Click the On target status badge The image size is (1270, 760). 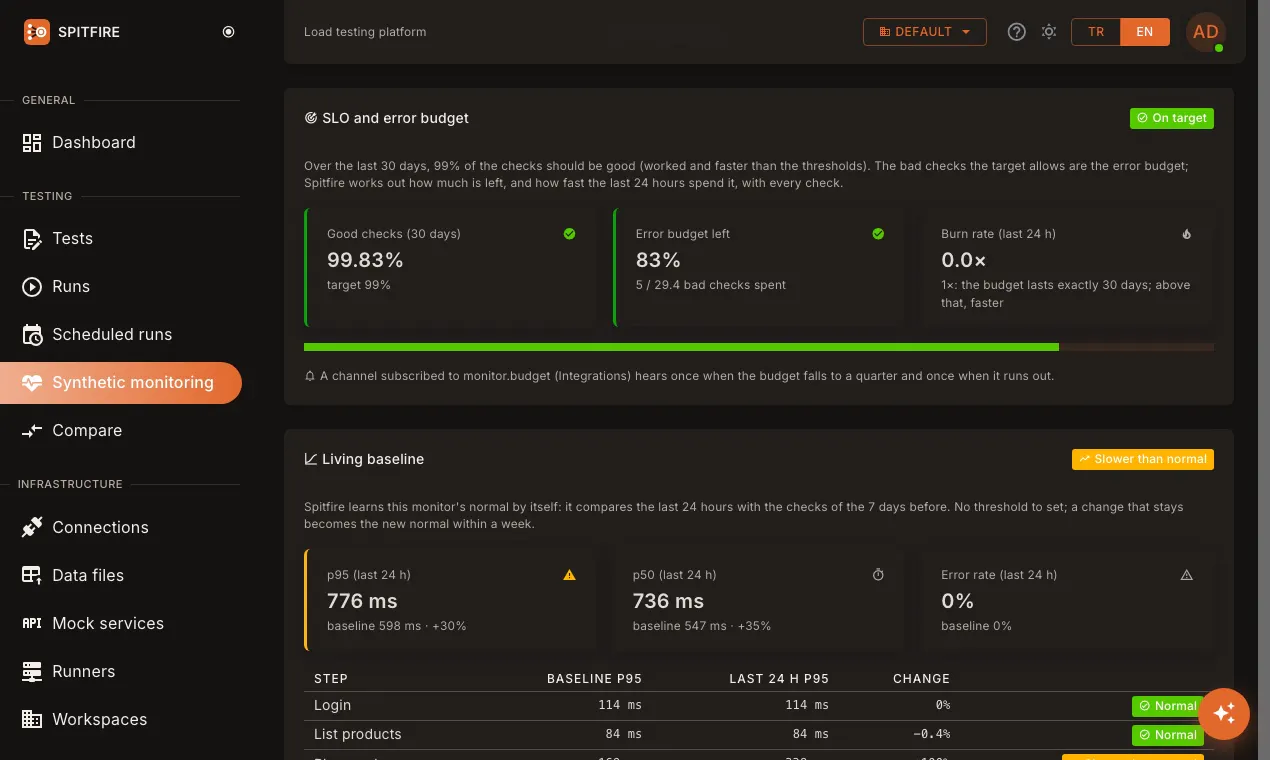pyautogui.click(x=1172, y=118)
